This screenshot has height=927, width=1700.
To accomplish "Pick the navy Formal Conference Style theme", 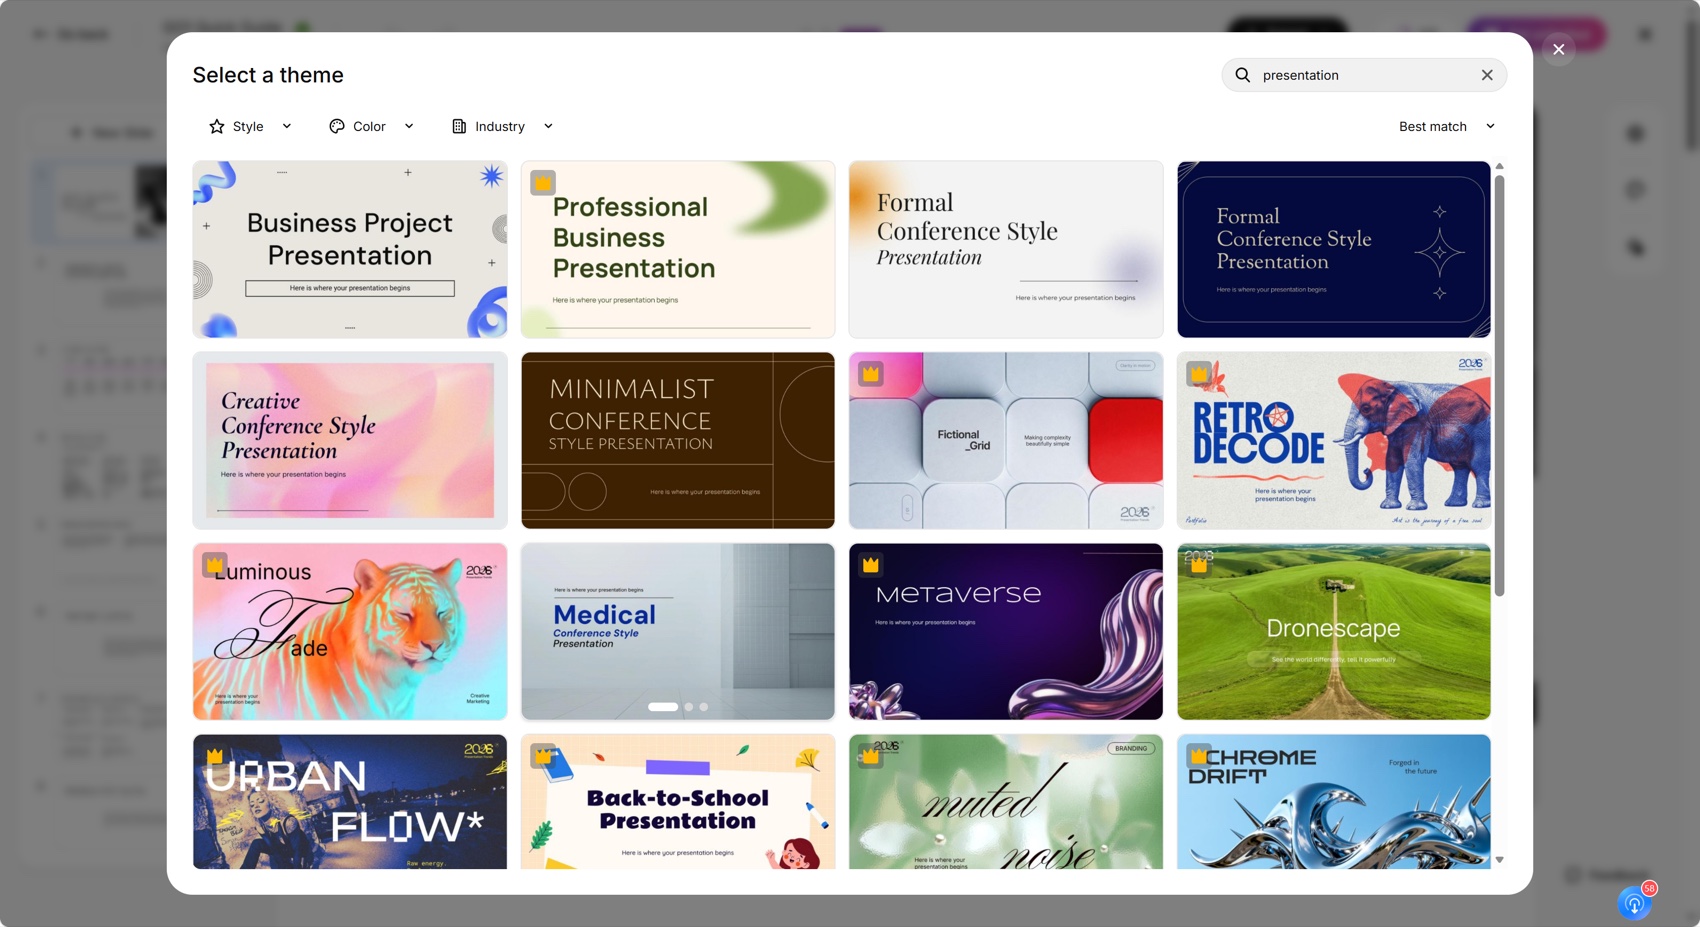I will pyautogui.click(x=1334, y=249).
